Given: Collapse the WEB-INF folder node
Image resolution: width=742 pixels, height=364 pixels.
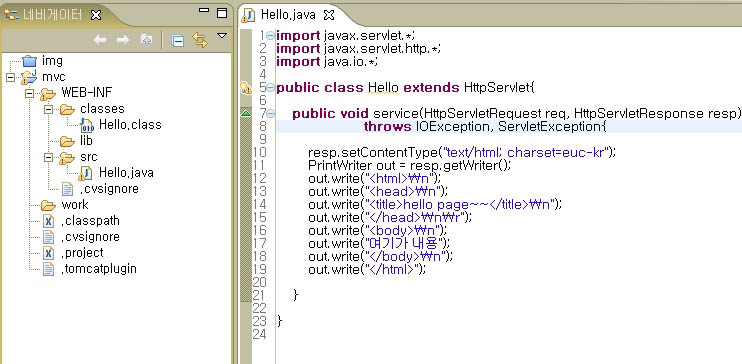Looking at the screenshot, I should (29, 93).
